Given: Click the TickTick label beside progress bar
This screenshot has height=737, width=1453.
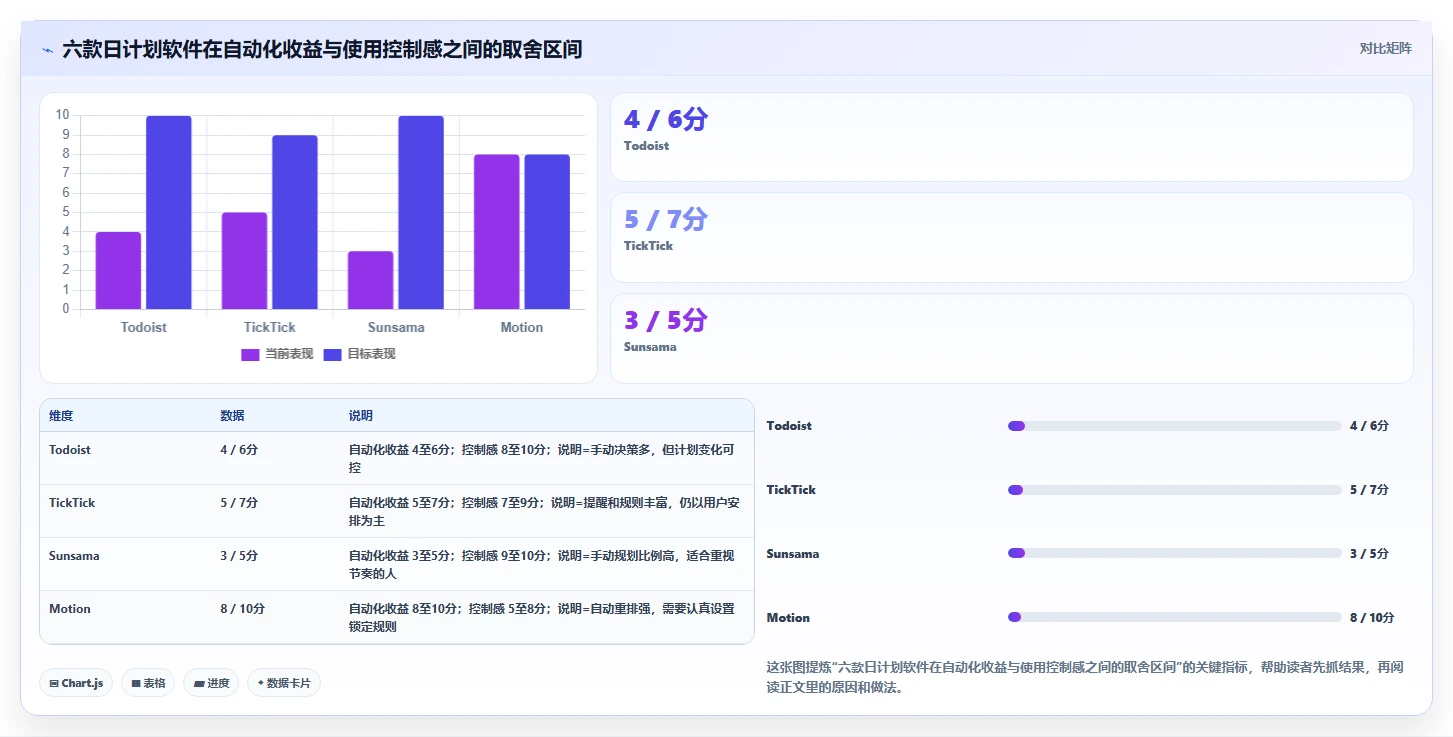Looking at the screenshot, I should pos(791,490).
